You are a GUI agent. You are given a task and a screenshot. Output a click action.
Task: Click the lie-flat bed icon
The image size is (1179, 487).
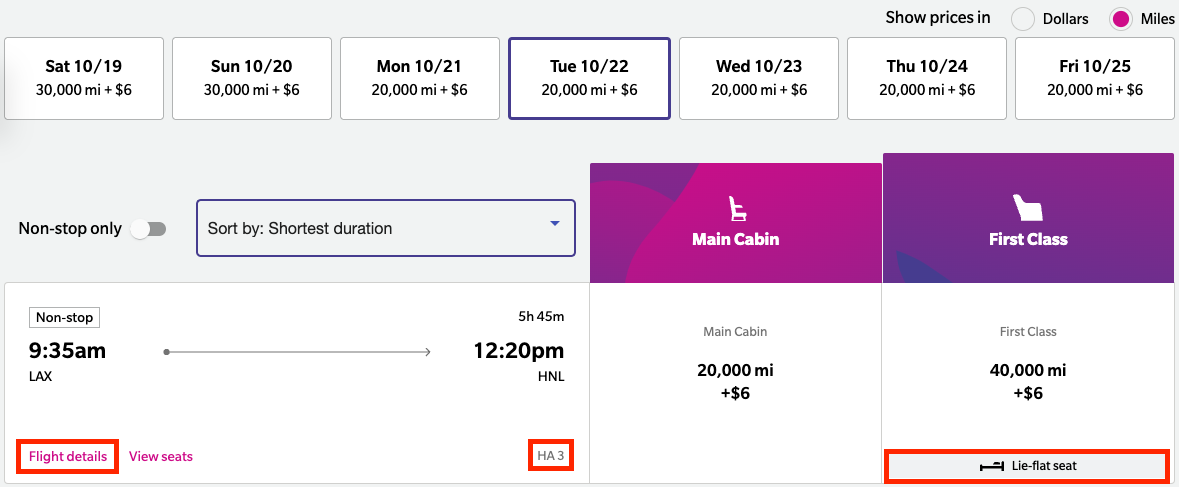[x=991, y=466]
